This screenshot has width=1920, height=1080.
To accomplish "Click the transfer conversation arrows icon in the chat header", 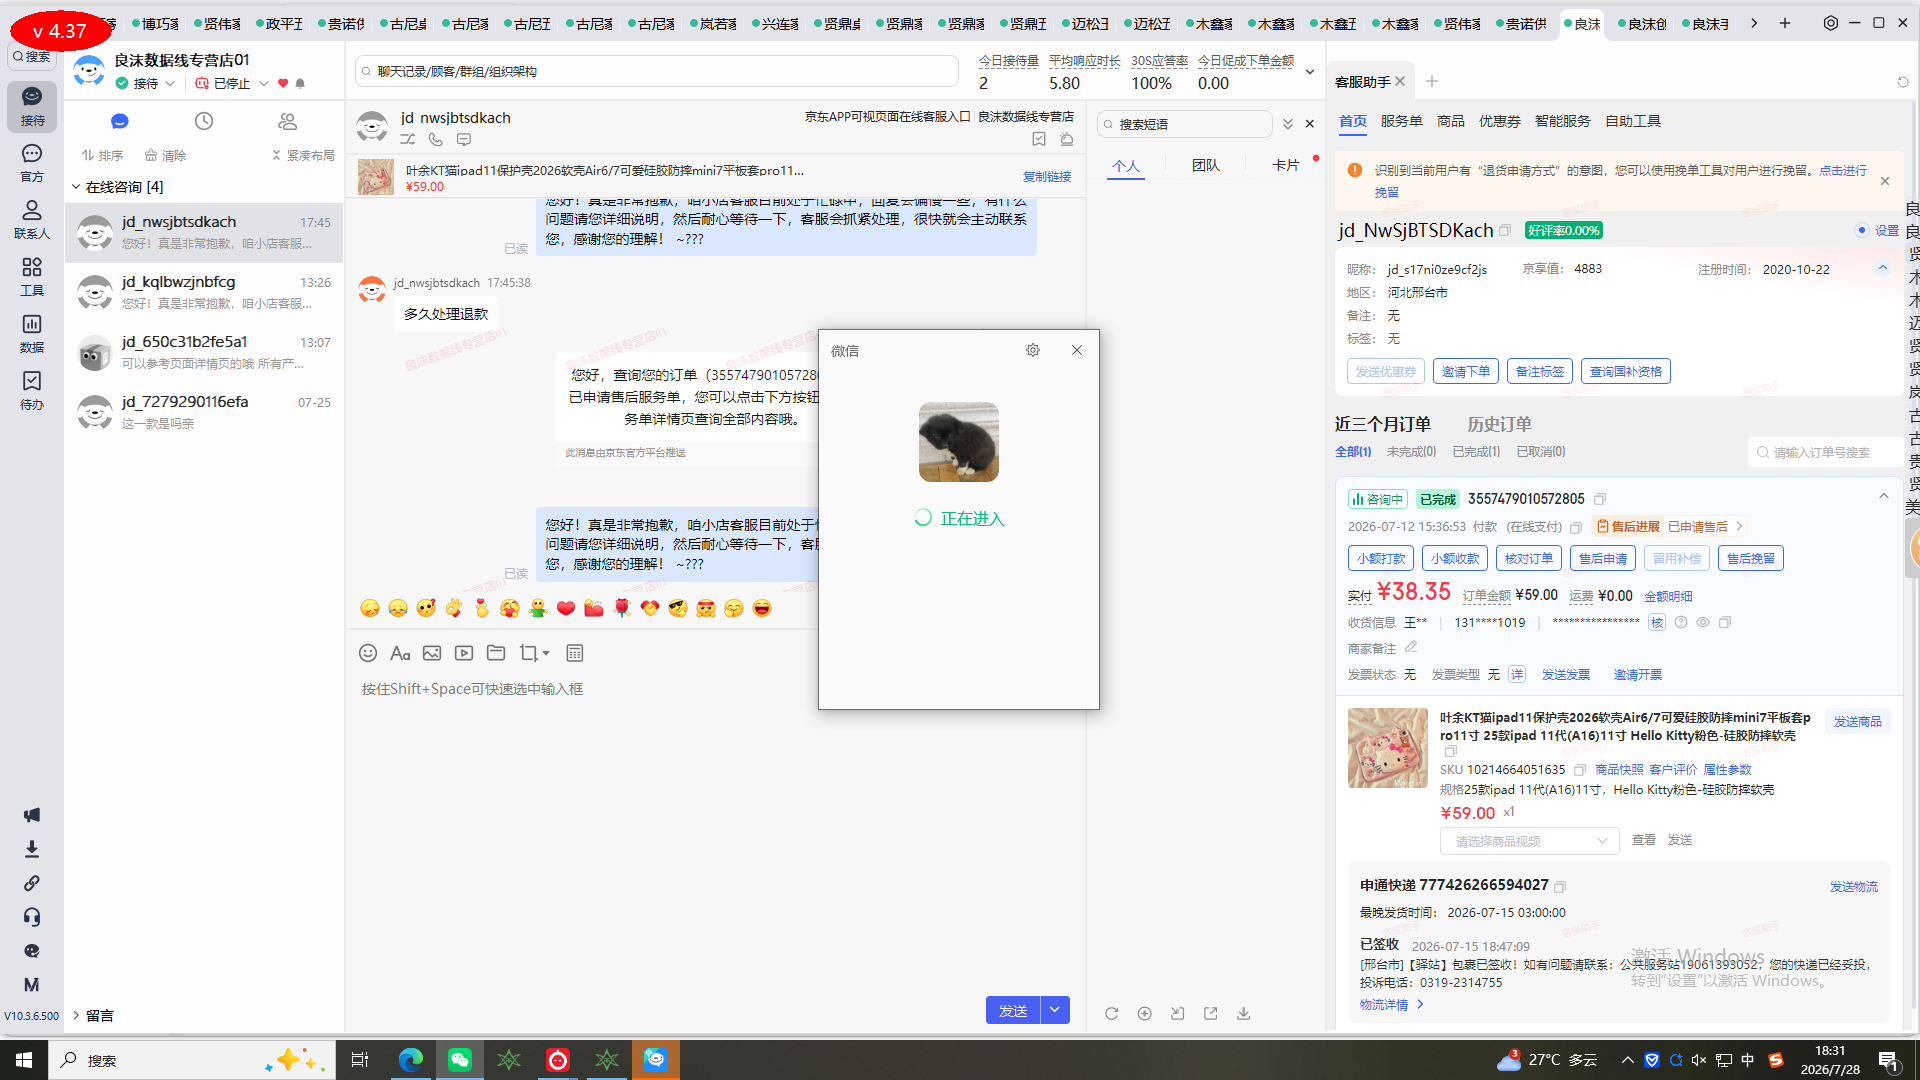I will point(407,140).
